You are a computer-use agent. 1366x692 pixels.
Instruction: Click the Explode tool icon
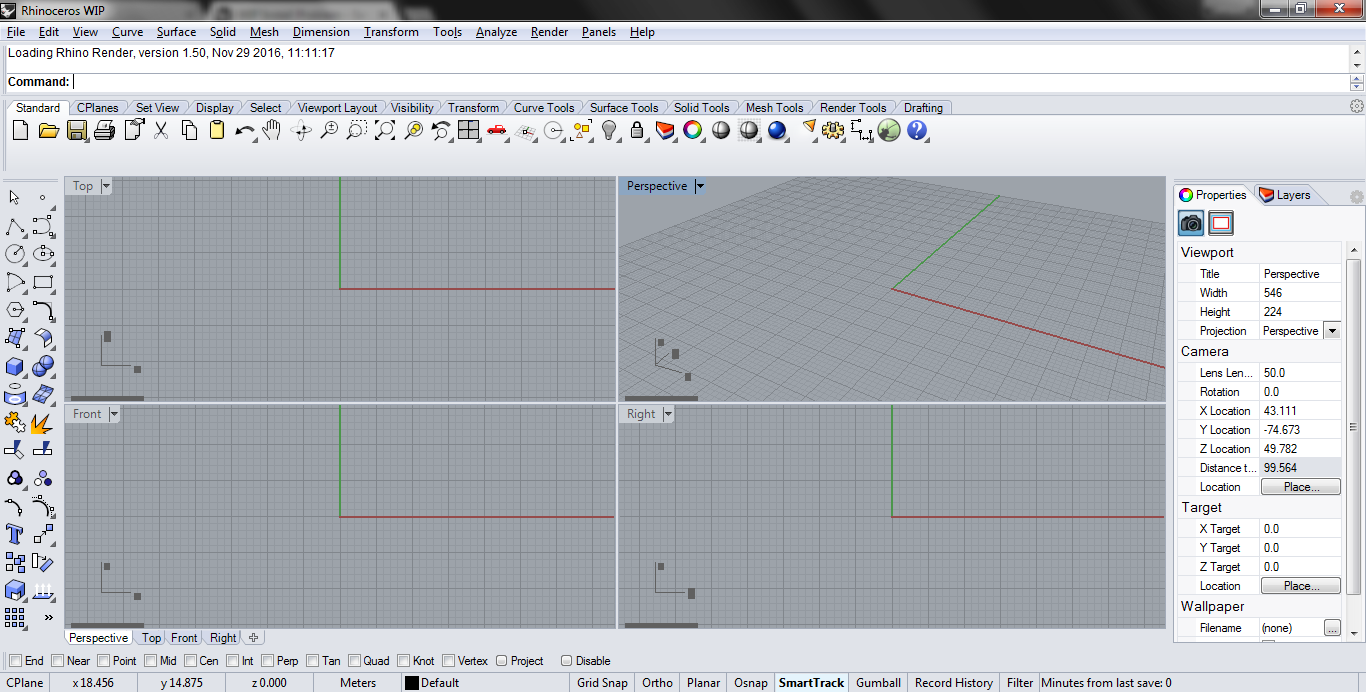point(42,422)
